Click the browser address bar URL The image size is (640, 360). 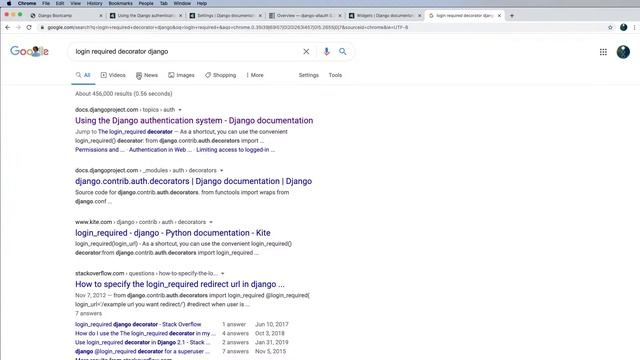(227, 27)
